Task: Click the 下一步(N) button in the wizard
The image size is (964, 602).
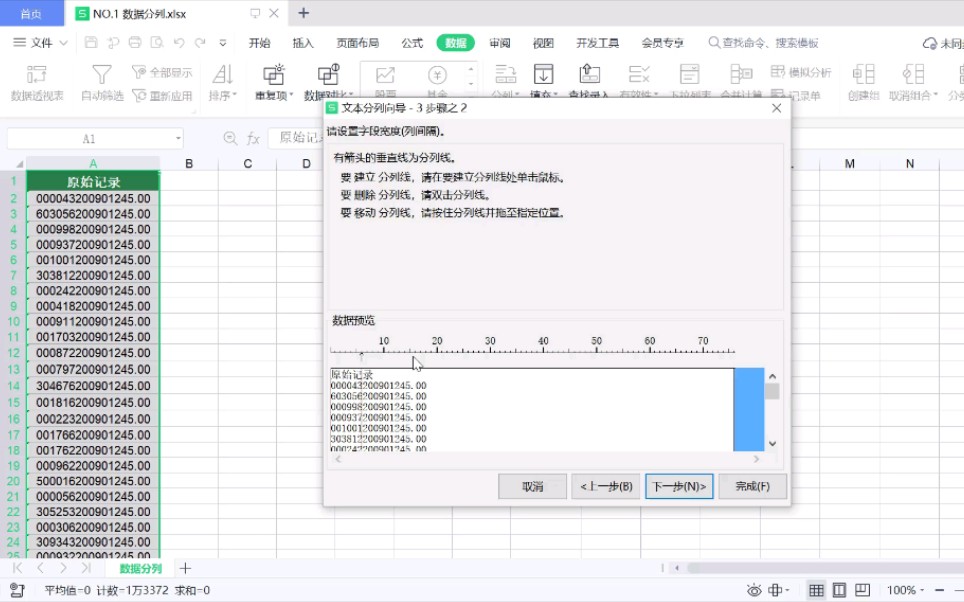Action: [x=677, y=486]
